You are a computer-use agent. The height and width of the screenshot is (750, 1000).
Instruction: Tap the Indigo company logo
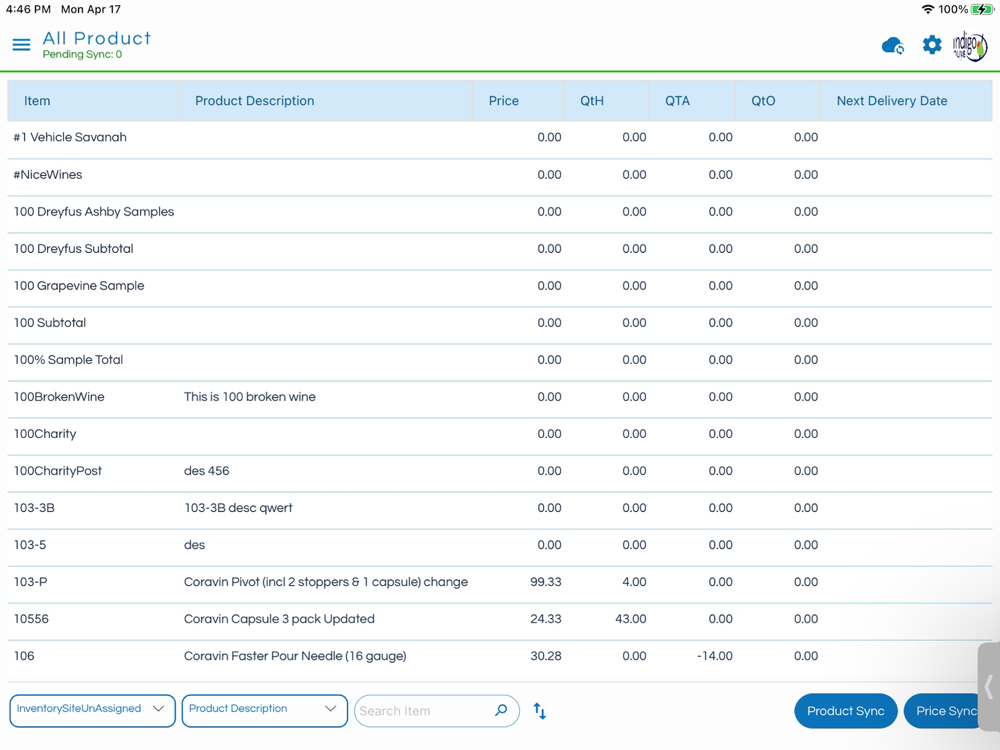969,46
